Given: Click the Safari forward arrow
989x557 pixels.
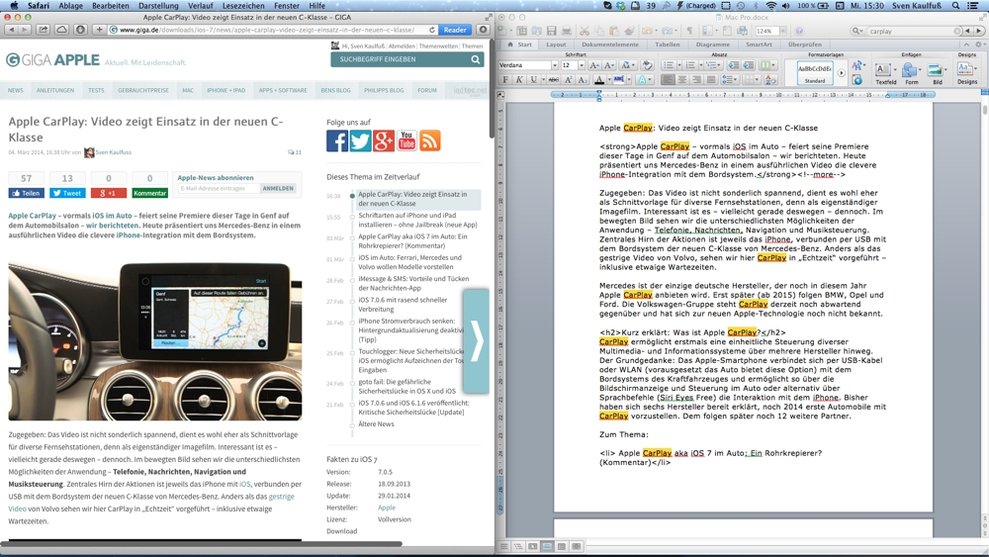Looking at the screenshot, I should pos(25,30).
